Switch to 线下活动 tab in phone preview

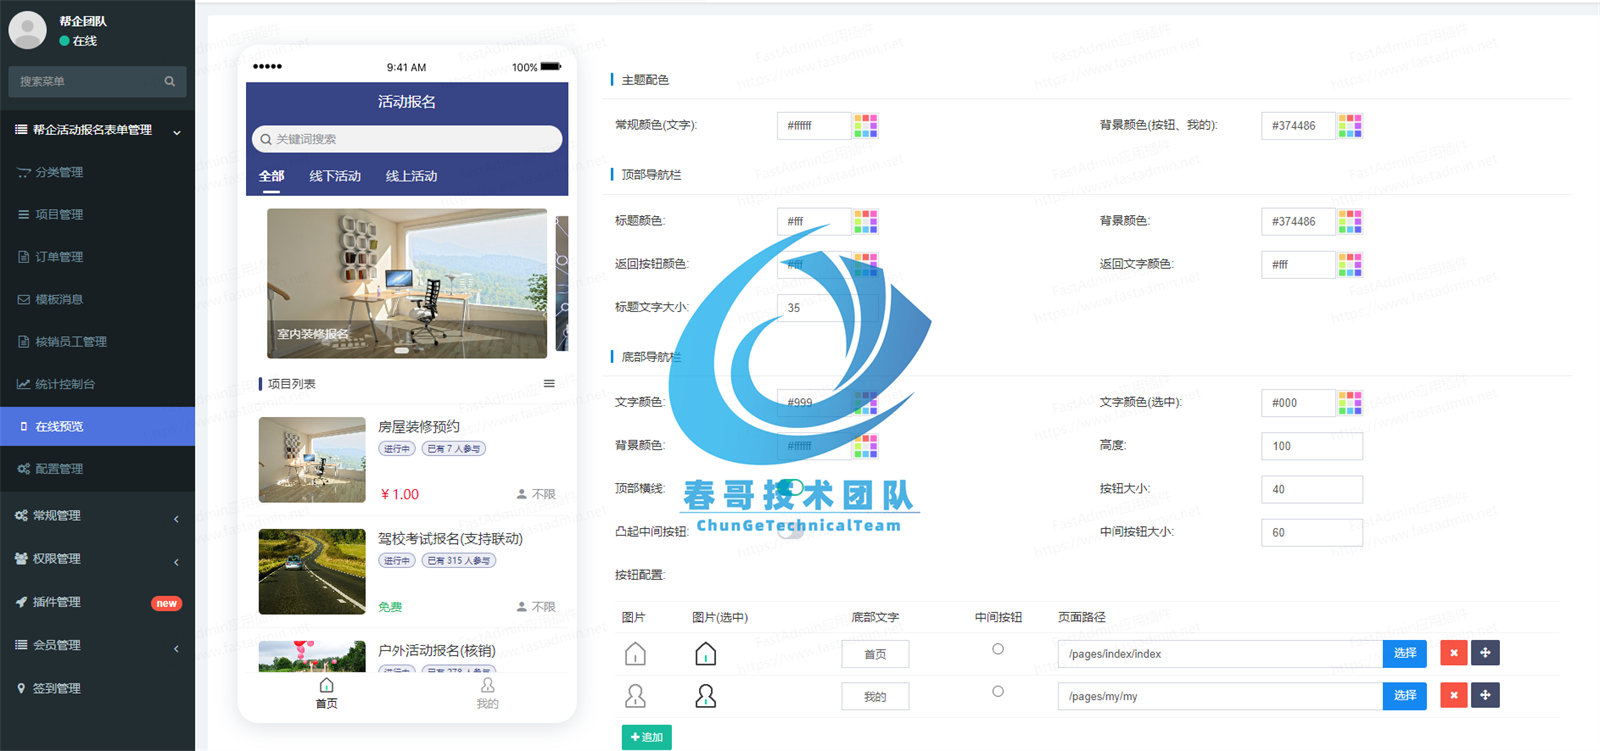tap(335, 176)
